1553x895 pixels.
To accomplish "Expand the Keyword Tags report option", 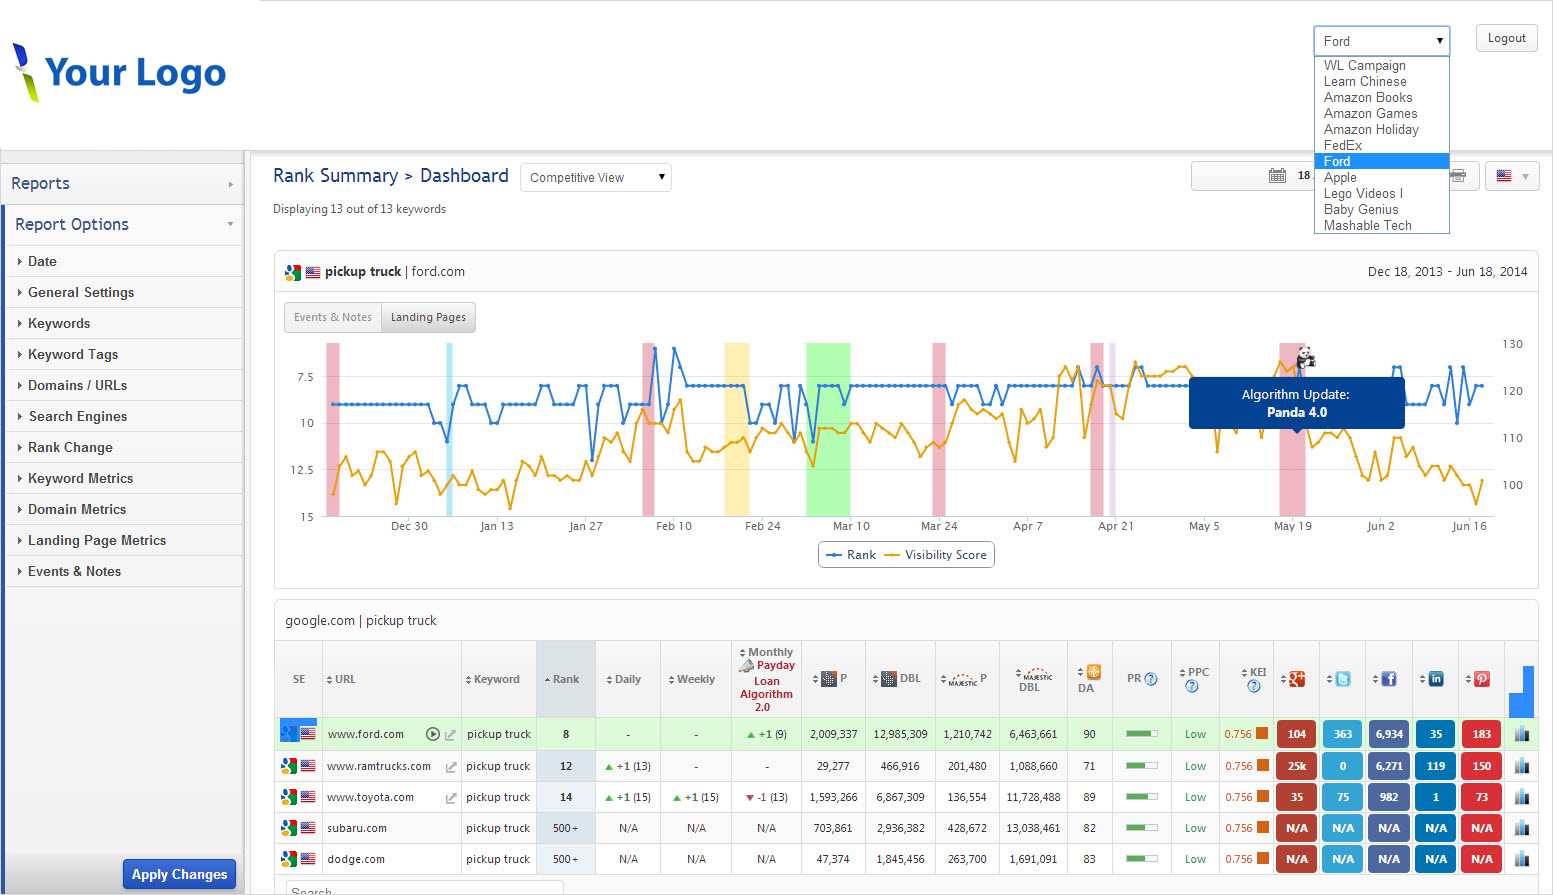I will (72, 354).
